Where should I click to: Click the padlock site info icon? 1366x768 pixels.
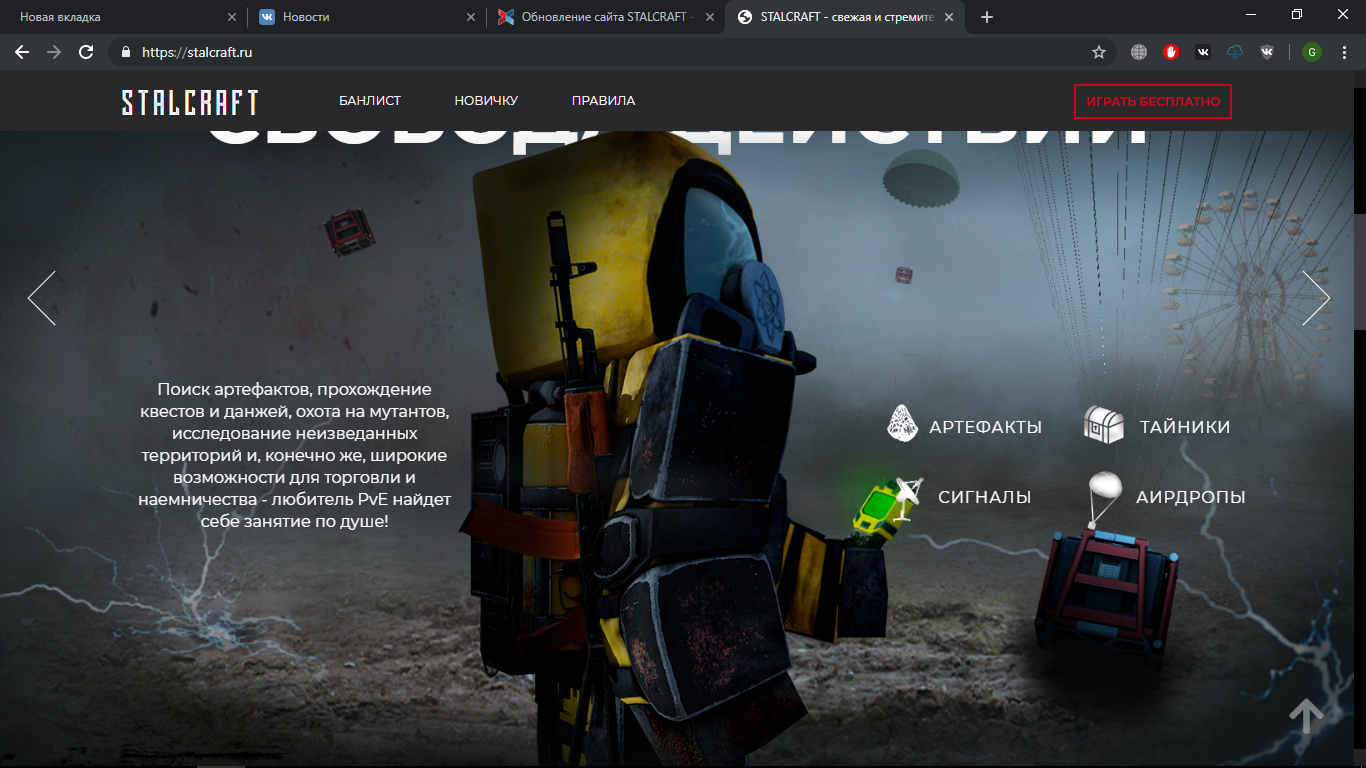[126, 52]
